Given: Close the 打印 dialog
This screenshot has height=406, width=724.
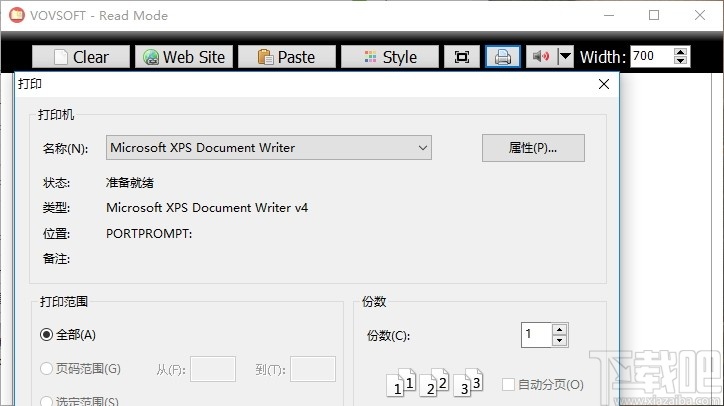Looking at the screenshot, I should [x=603, y=84].
